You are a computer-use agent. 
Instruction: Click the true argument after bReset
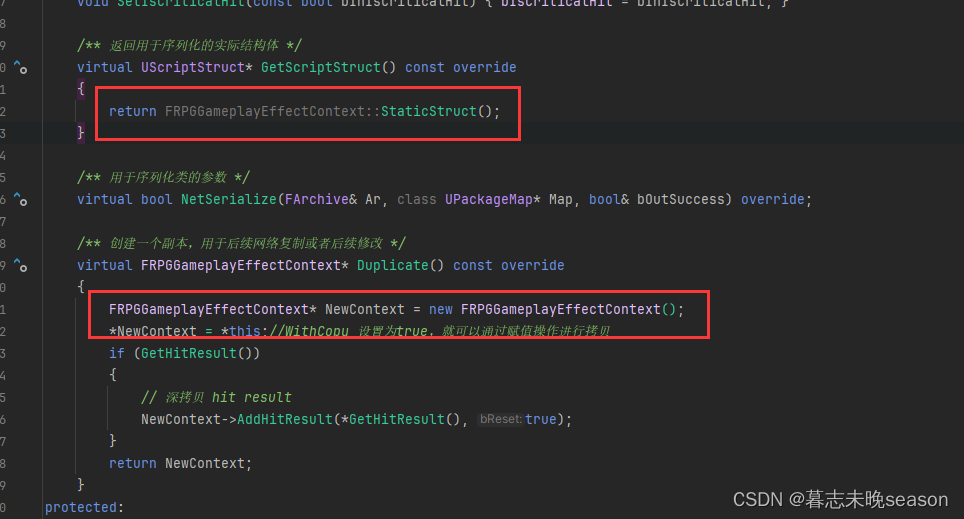540,419
